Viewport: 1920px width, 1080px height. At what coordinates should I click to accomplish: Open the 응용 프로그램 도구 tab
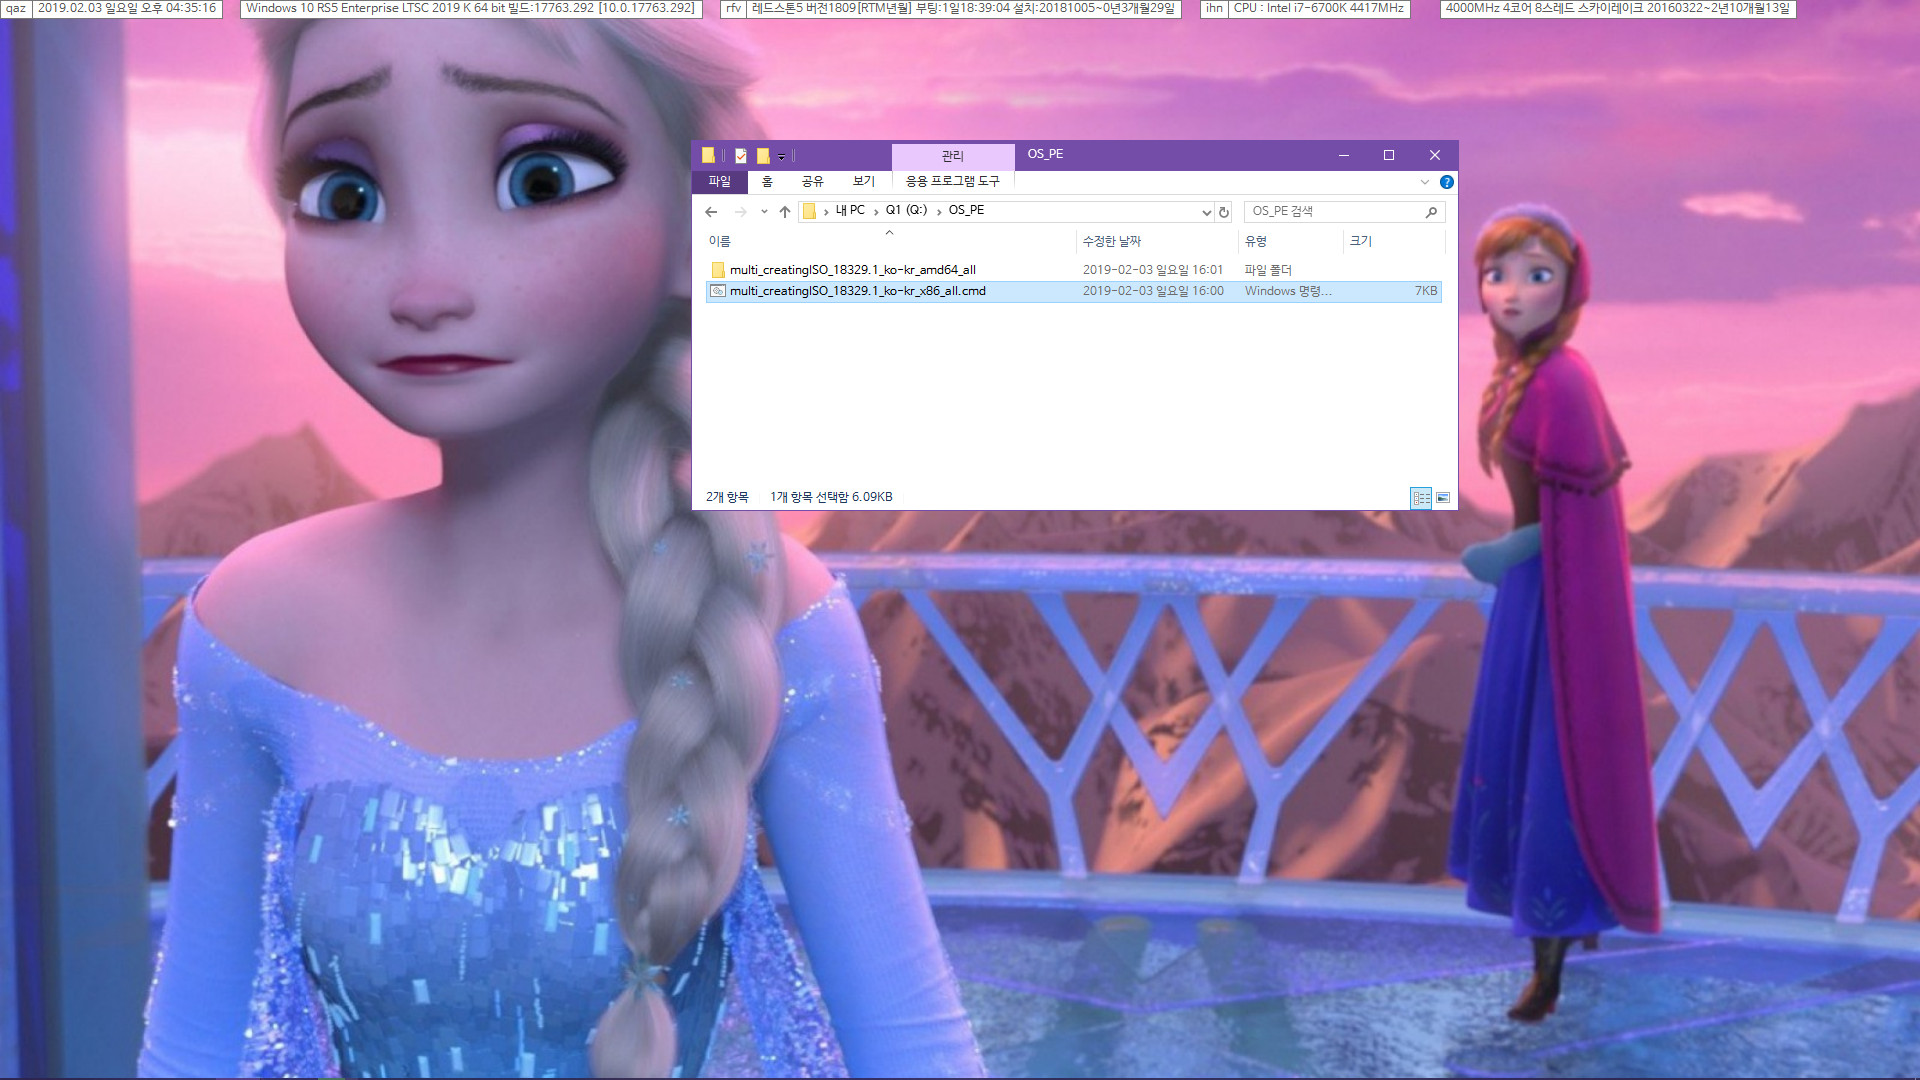tap(952, 181)
